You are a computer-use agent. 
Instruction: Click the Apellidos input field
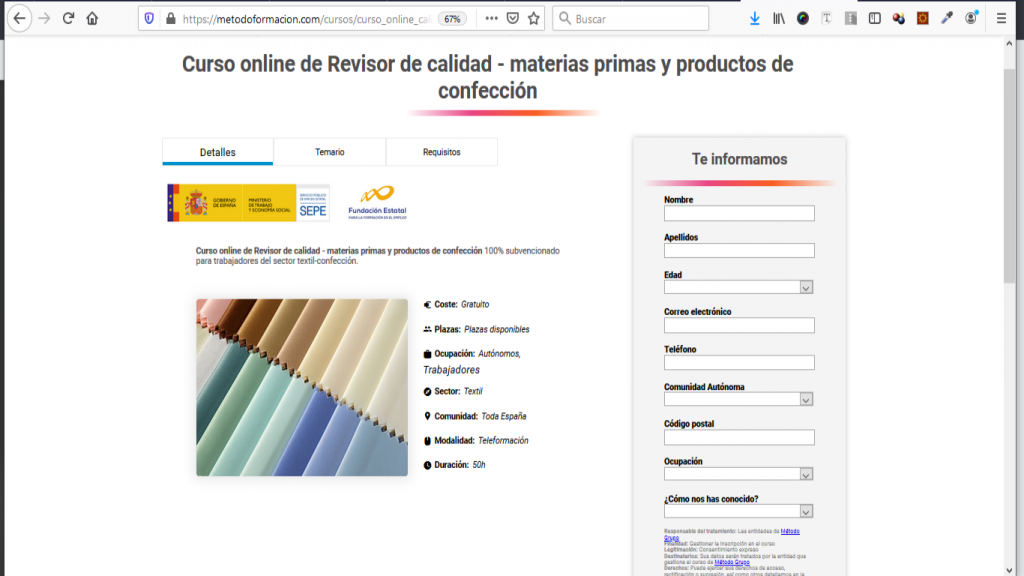tap(739, 250)
